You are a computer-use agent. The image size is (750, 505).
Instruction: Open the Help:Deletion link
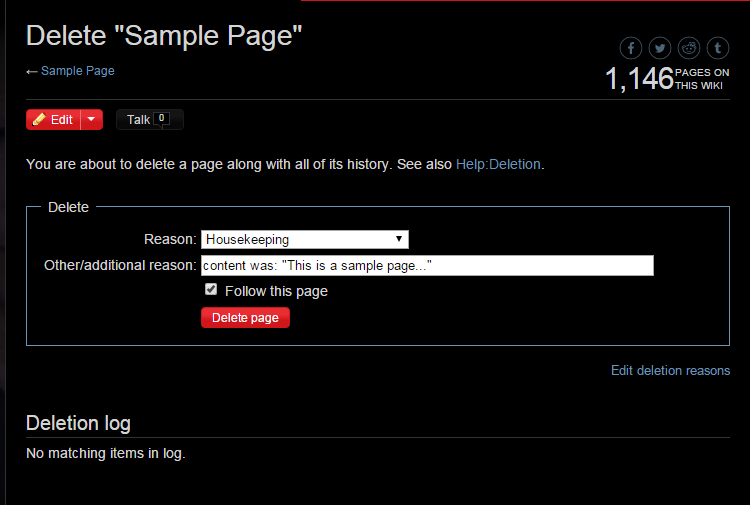(498, 165)
